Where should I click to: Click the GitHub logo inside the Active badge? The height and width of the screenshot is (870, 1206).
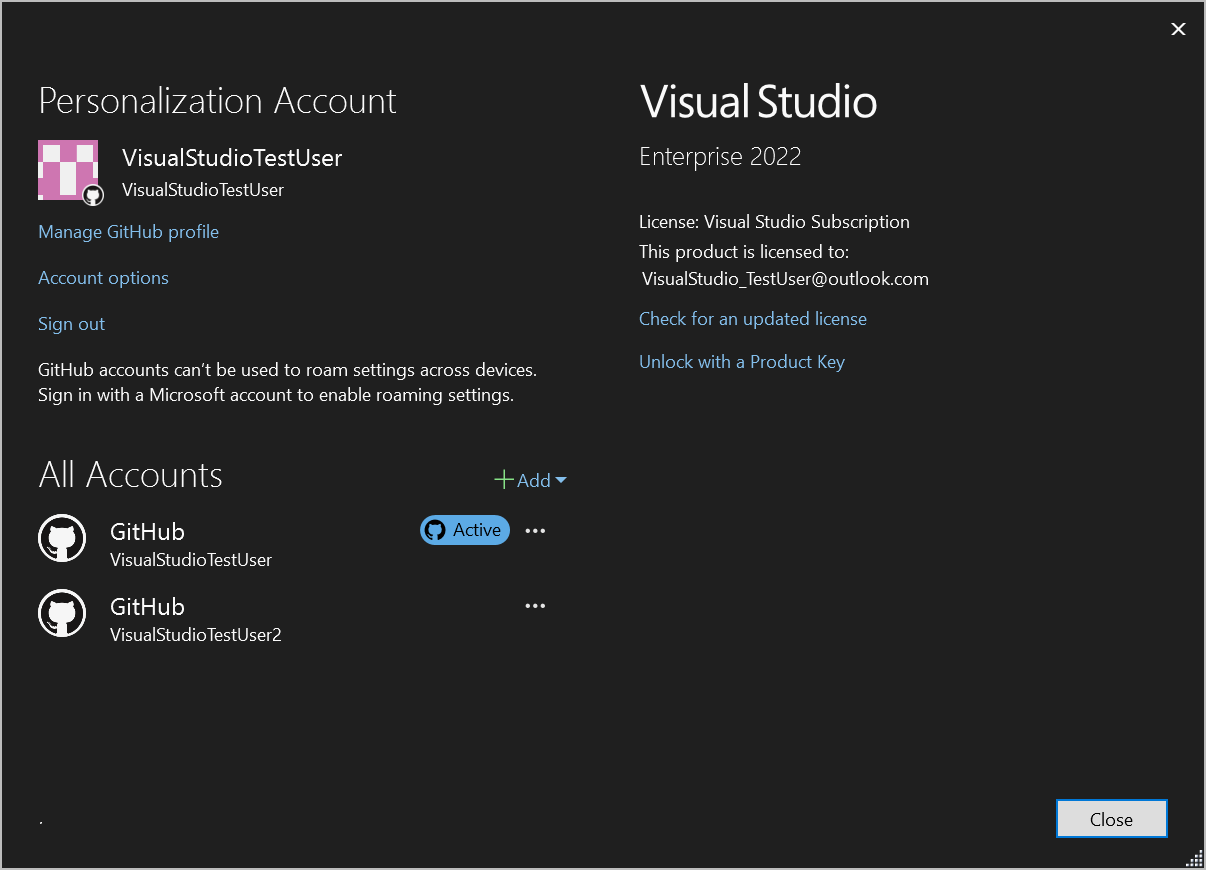[437, 530]
